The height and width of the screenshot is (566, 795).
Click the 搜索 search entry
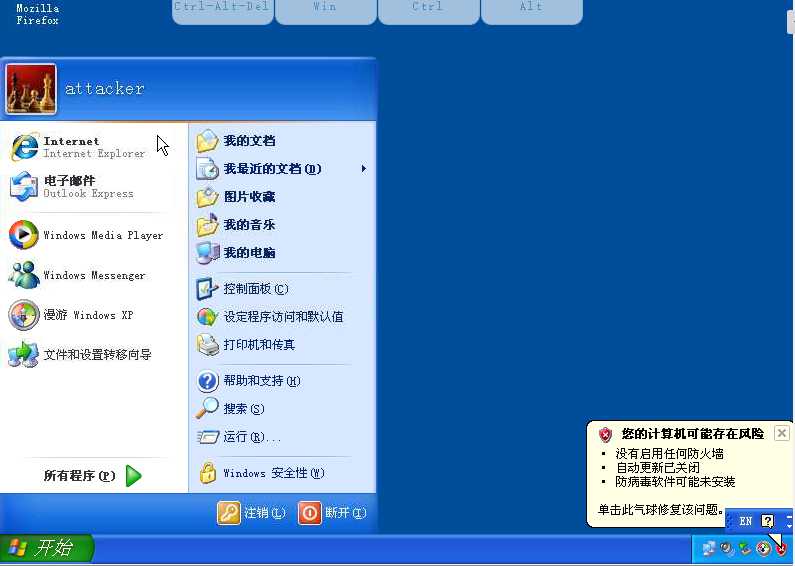282,408
